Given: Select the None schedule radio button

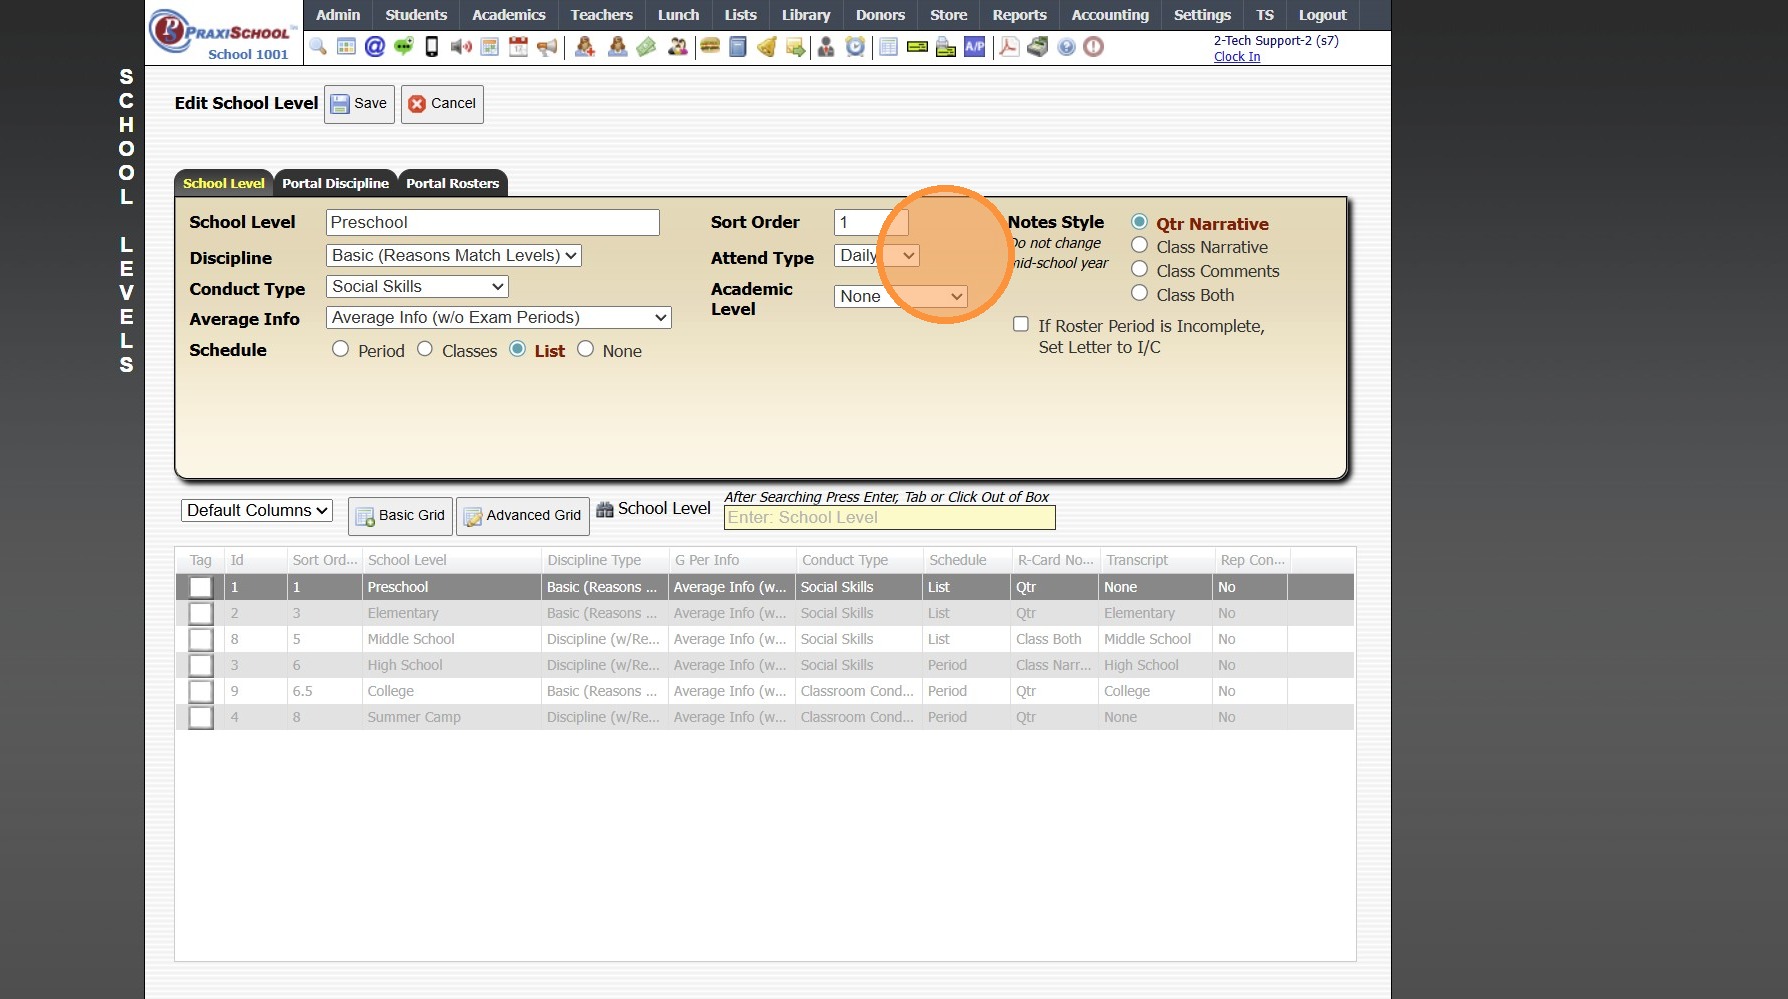Looking at the screenshot, I should [586, 349].
